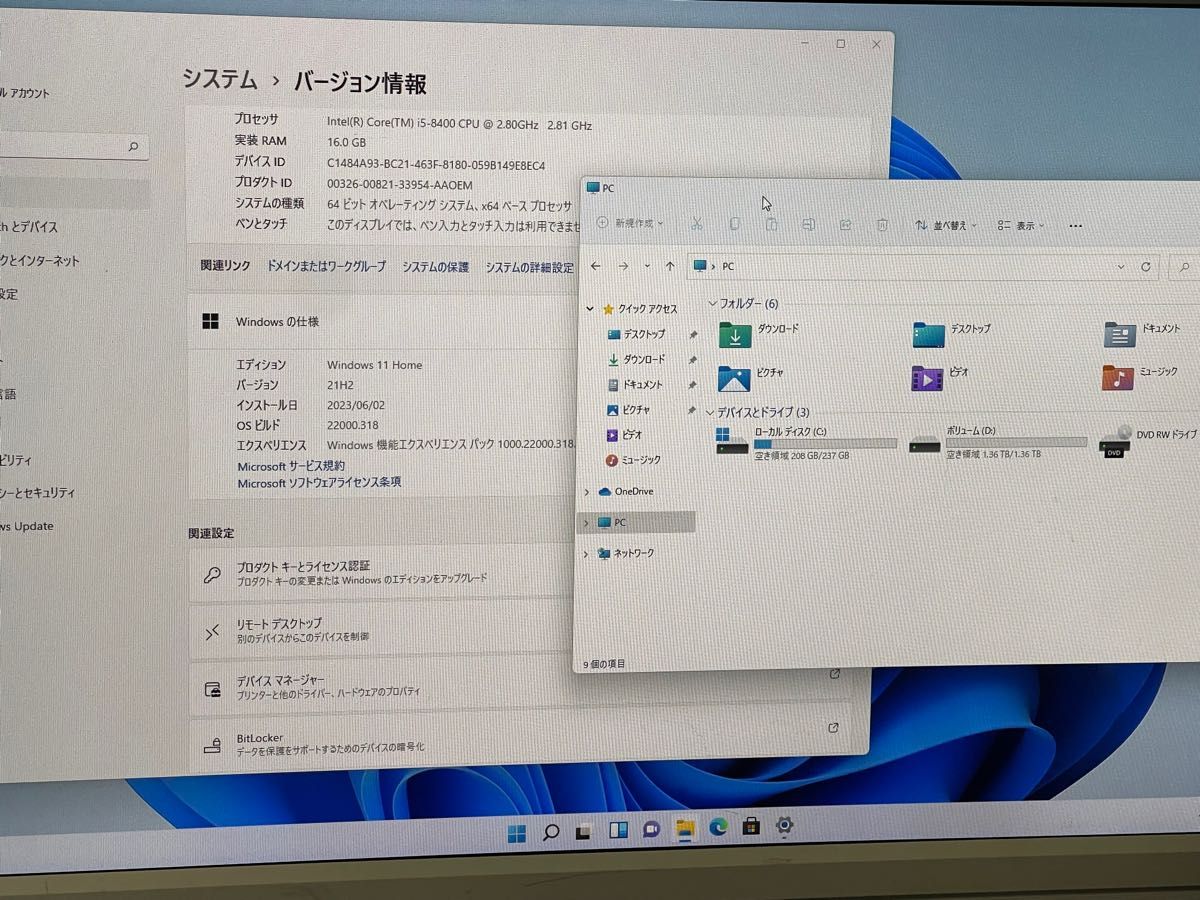Screen dimensions: 1200x900
Task: Select DVD RW ドライブ
Action: (1149, 441)
